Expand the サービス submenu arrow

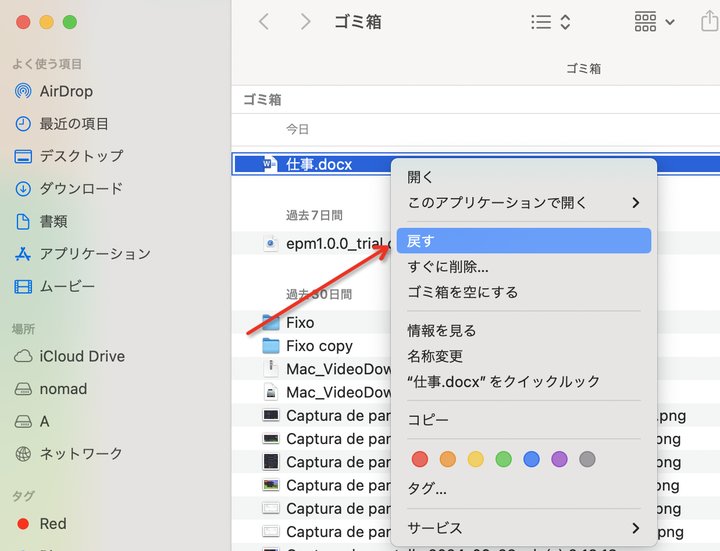pyautogui.click(x=636, y=528)
